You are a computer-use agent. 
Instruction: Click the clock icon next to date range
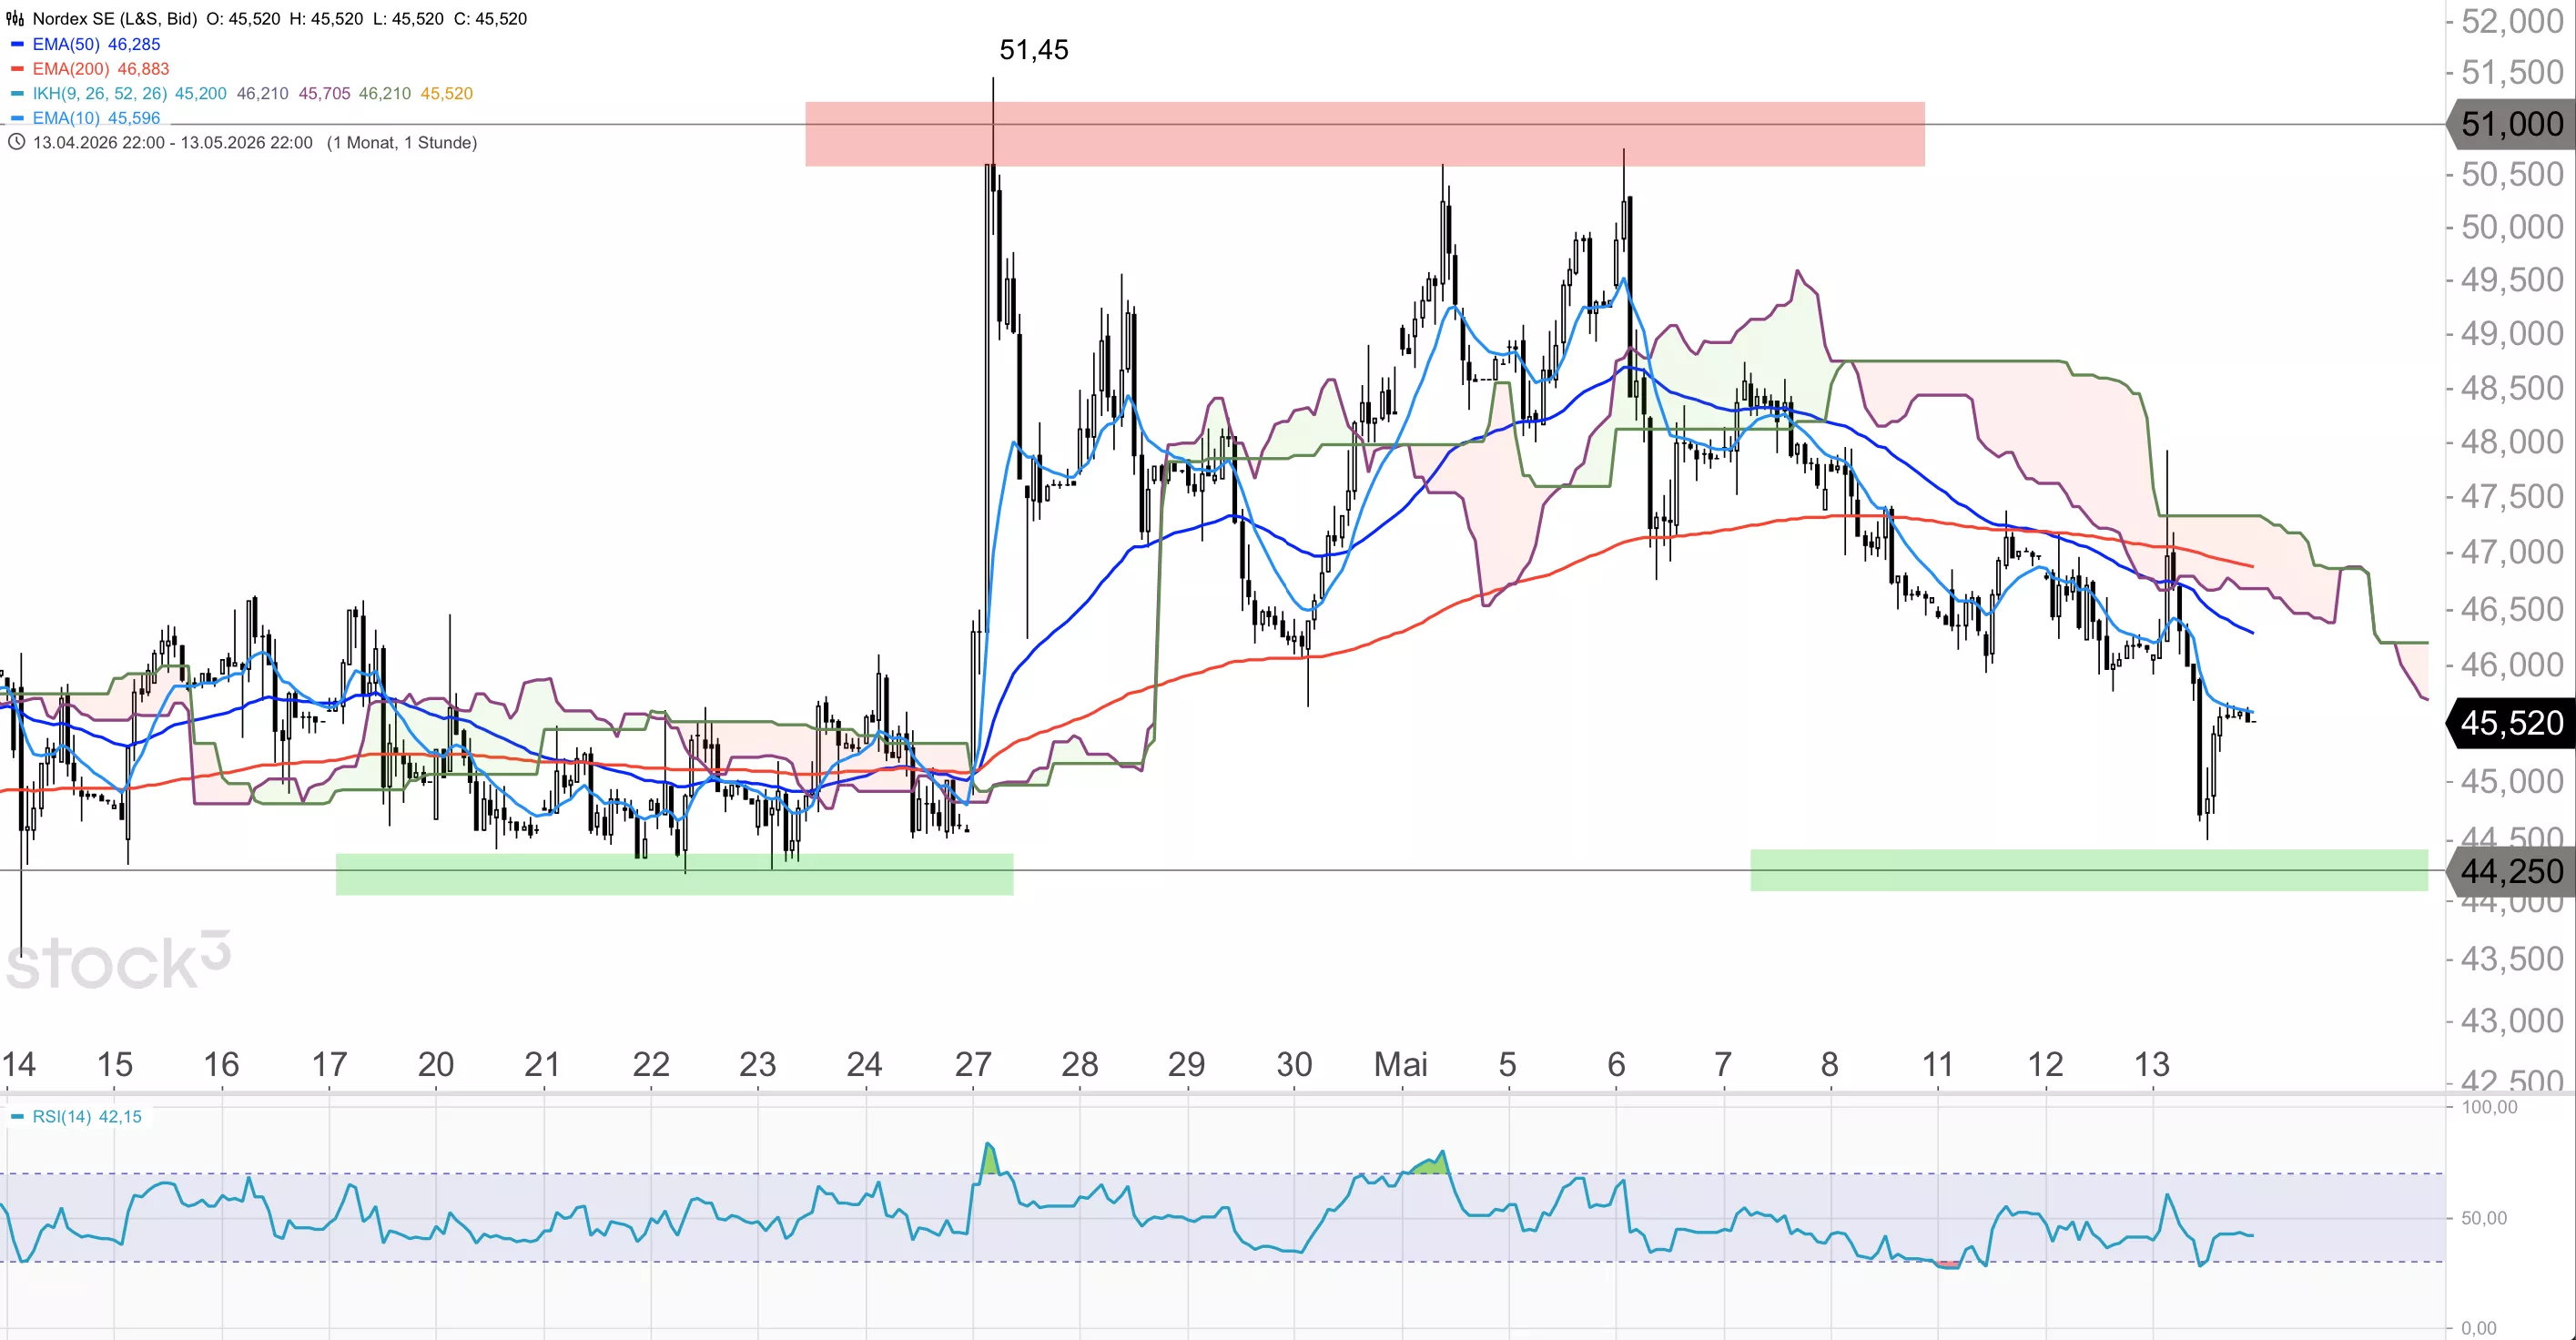(16, 142)
